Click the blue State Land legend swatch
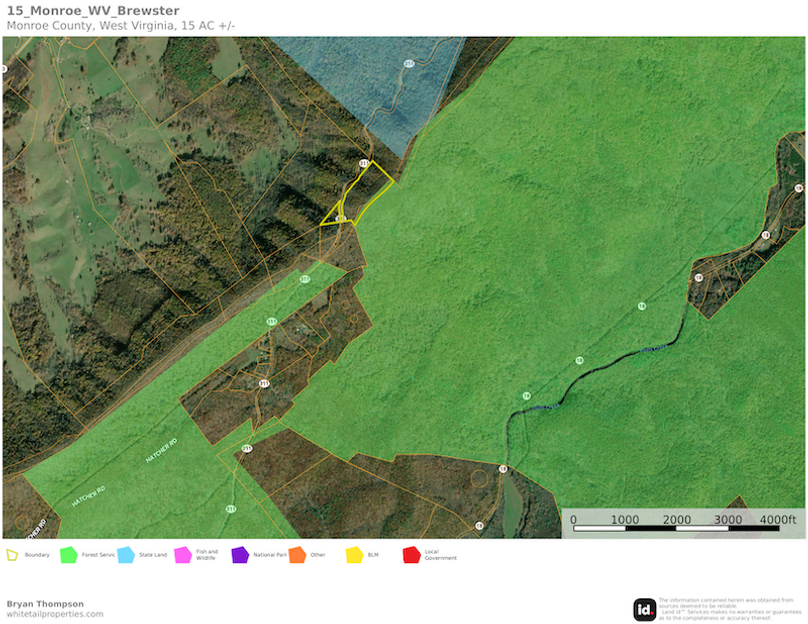Image resolution: width=808 pixels, height=624 pixels. point(125,554)
